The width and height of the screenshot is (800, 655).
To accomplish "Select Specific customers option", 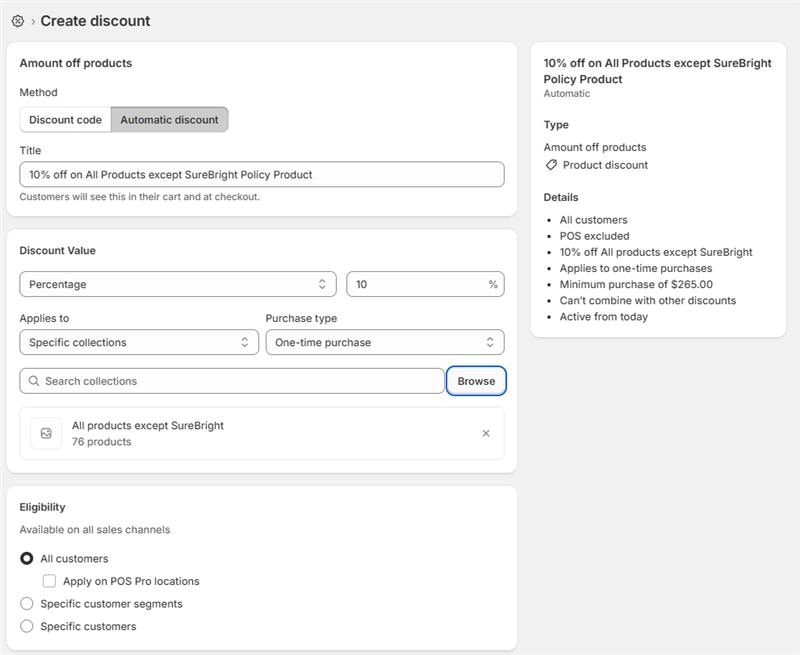I will click(27, 626).
